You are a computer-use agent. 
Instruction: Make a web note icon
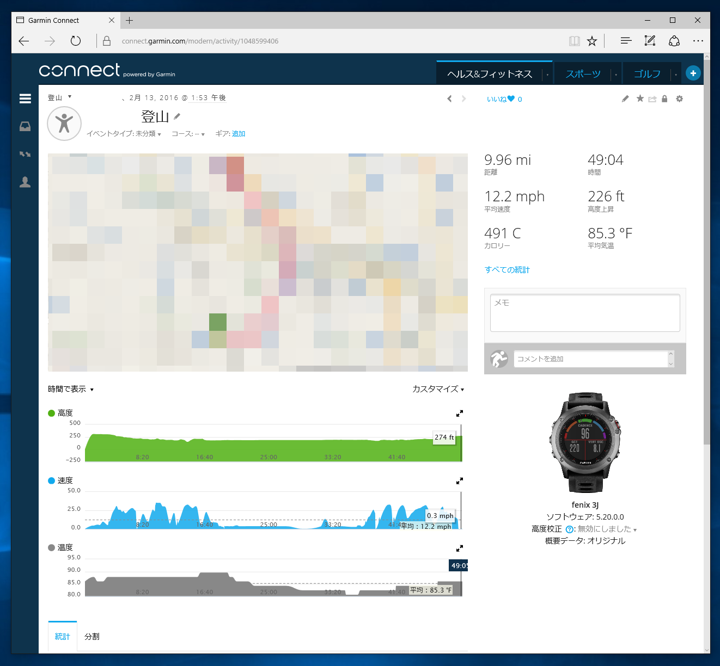(650, 41)
